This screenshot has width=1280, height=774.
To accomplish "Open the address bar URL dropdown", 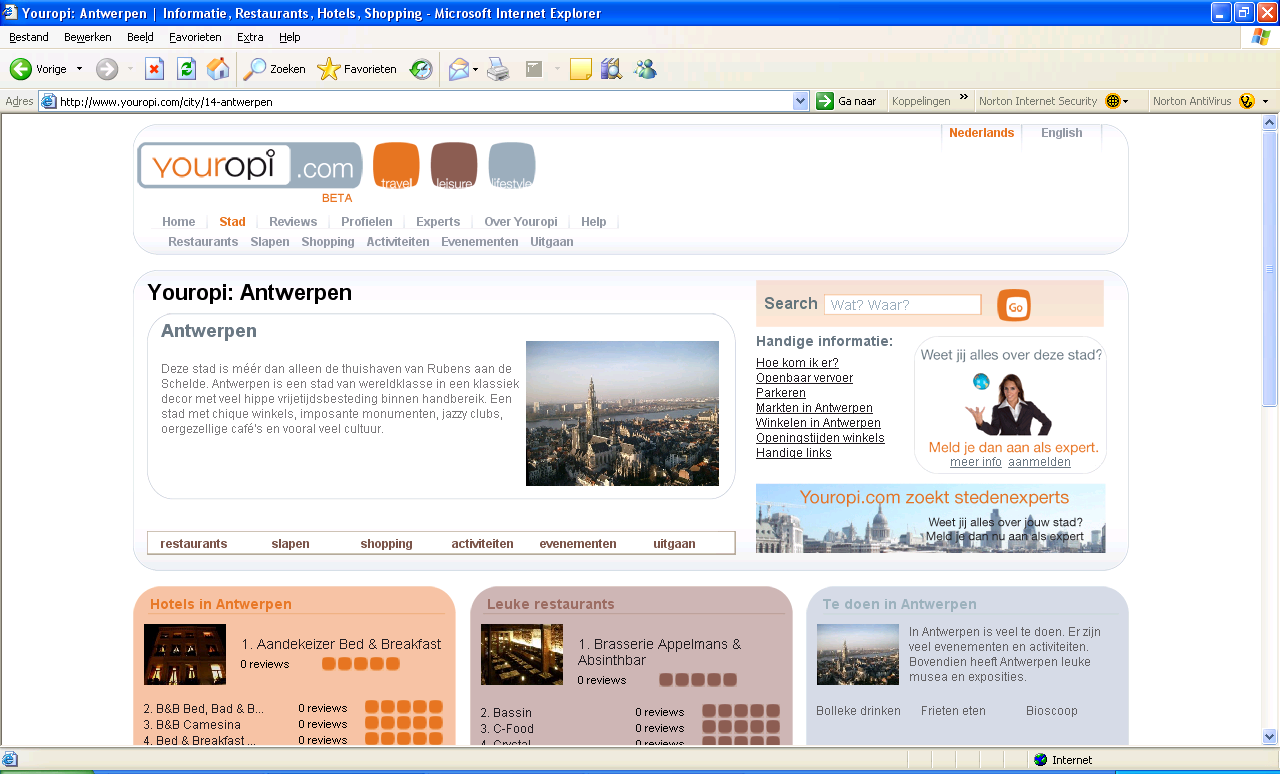I will click(x=800, y=101).
